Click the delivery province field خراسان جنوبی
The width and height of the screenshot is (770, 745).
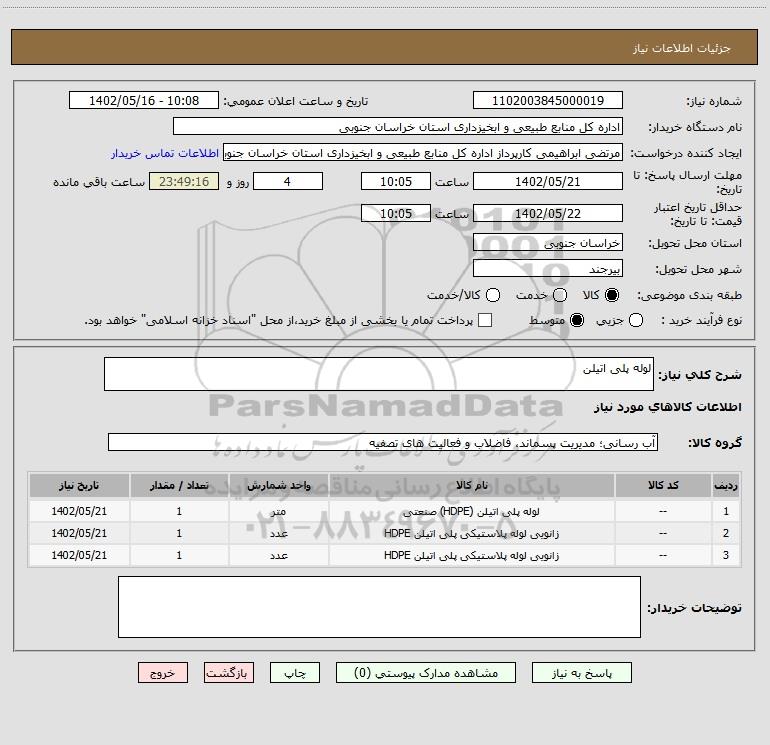click(548, 242)
